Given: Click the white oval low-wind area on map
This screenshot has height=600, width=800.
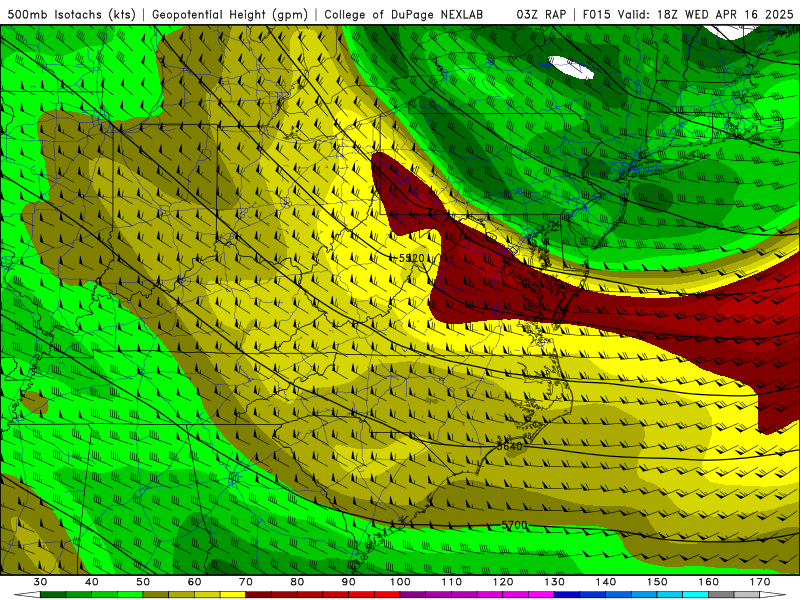Looking at the screenshot, I should coord(571,68).
